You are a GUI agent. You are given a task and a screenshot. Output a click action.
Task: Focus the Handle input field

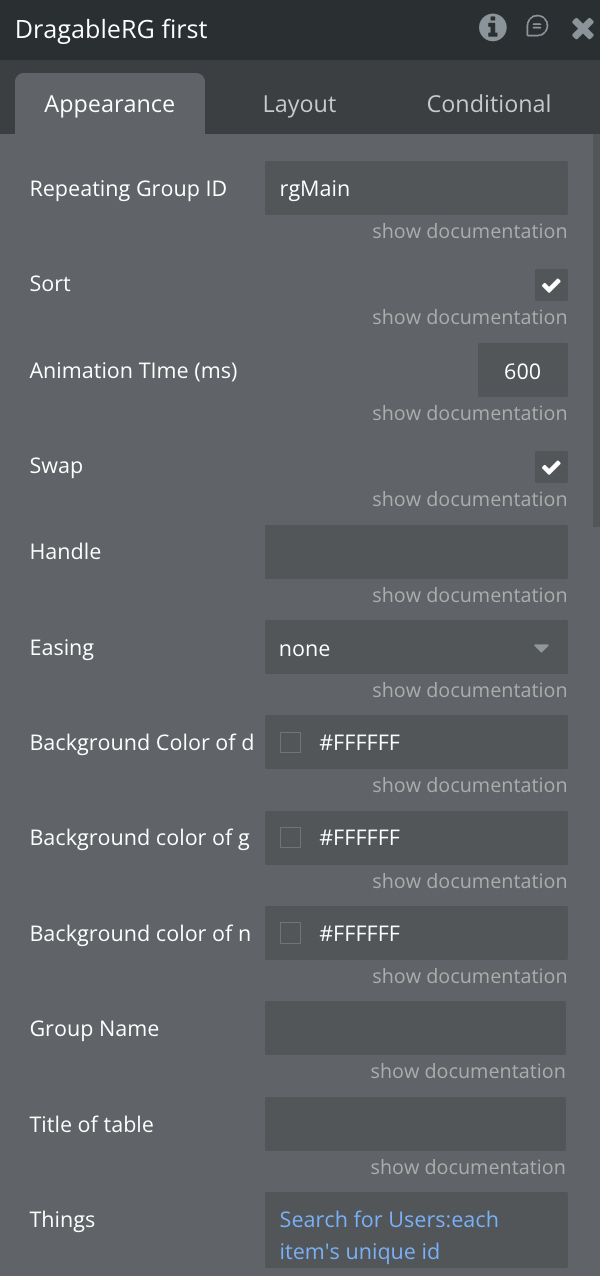click(416, 552)
